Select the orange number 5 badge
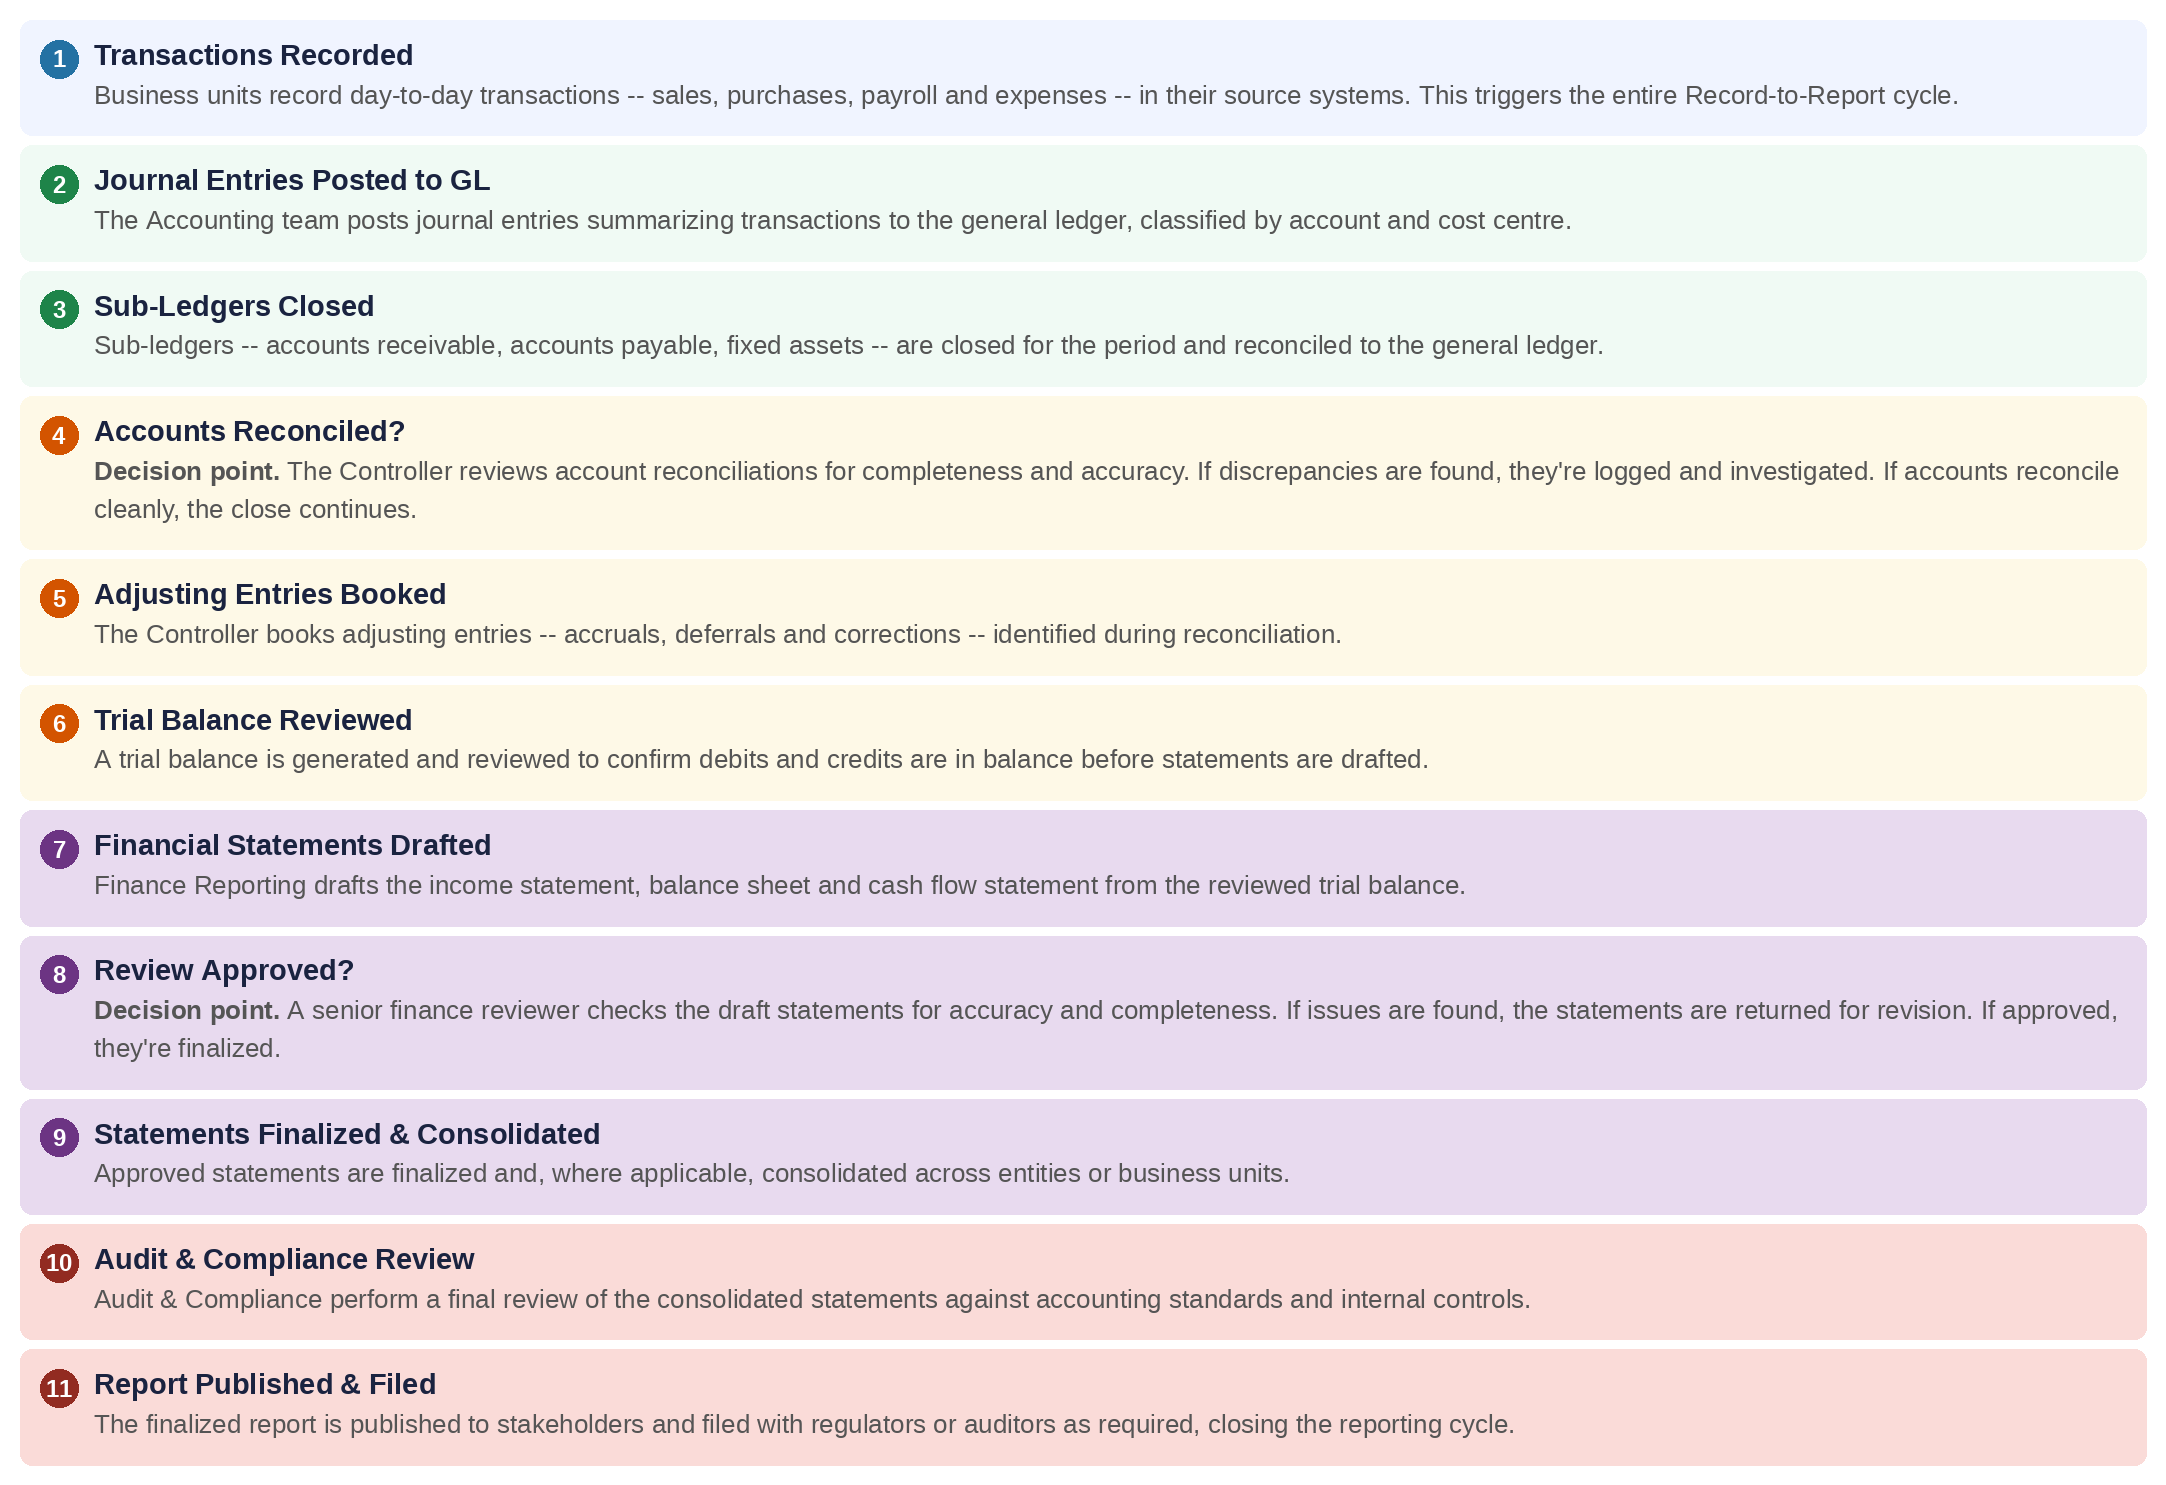Screen dimensions: 2166x1485 tap(59, 598)
